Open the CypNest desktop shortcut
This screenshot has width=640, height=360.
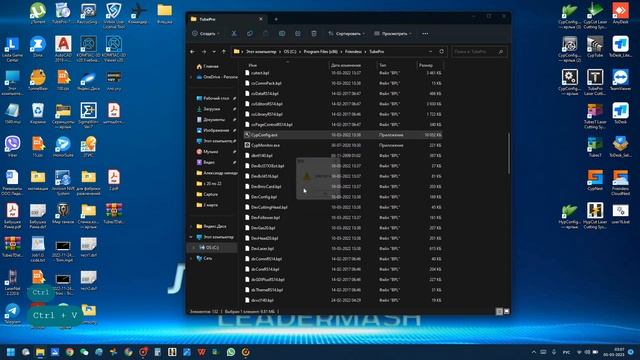pos(595,180)
